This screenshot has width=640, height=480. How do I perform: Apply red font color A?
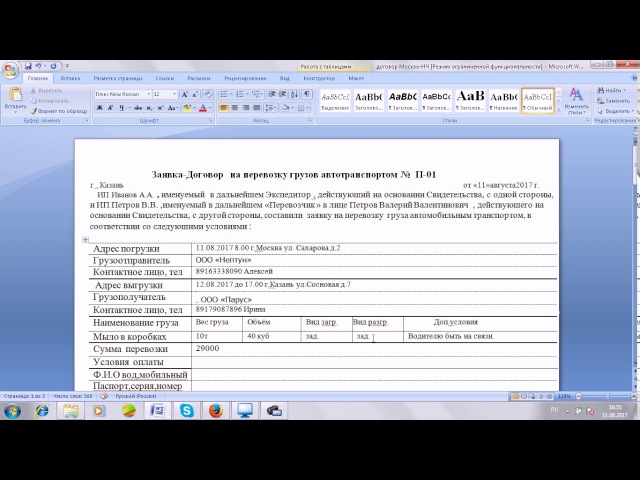click(x=203, y=108)
